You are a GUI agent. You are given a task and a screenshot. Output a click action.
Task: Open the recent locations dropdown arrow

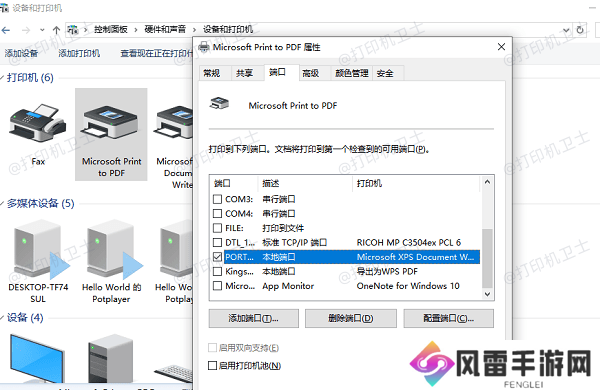tap(42, 30)
